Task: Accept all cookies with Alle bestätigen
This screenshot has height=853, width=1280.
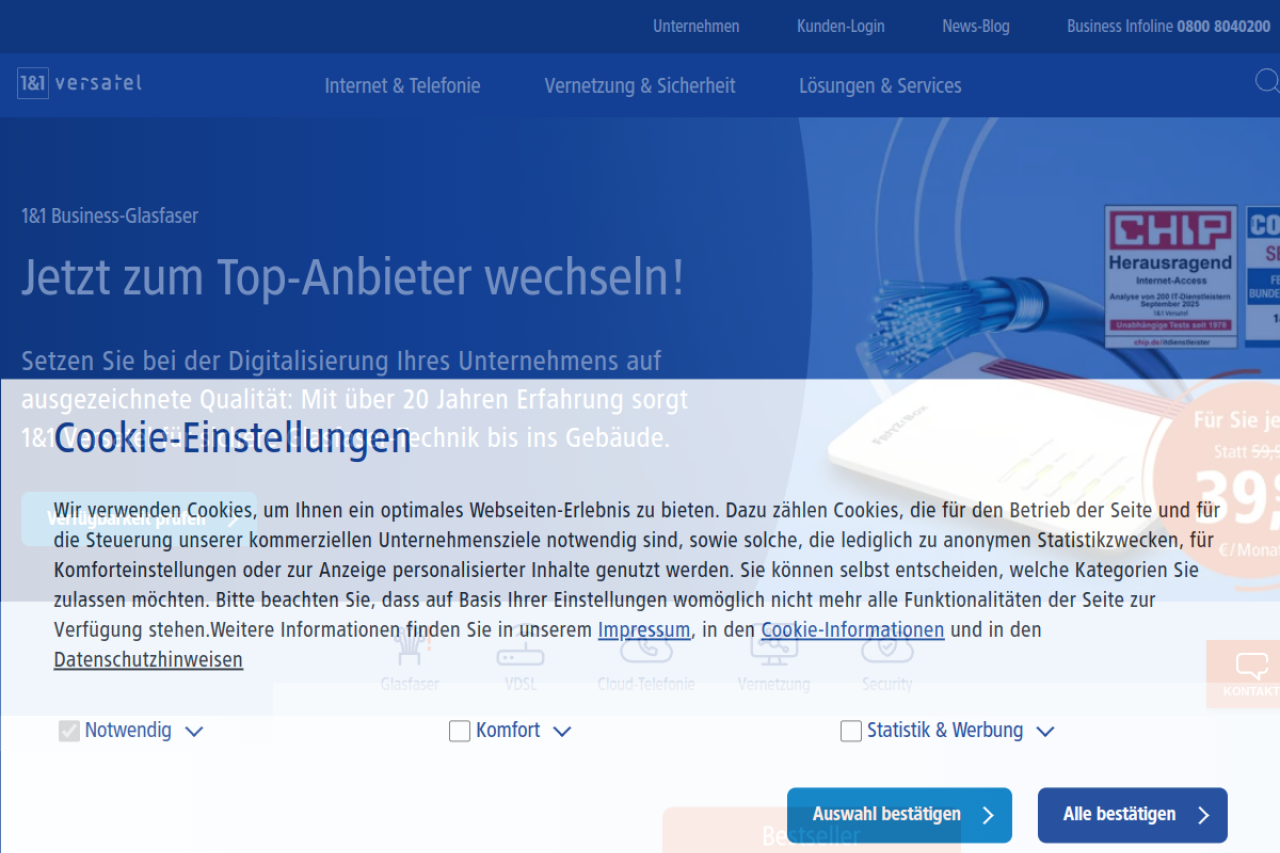Action: pyautogui.click(x=1132, y=815)
